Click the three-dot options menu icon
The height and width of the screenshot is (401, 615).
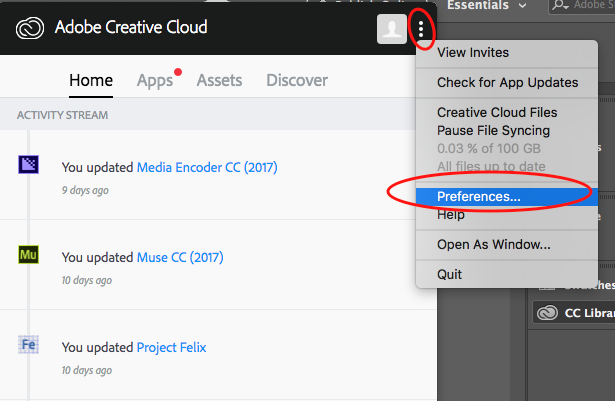[x=422, y=29]
